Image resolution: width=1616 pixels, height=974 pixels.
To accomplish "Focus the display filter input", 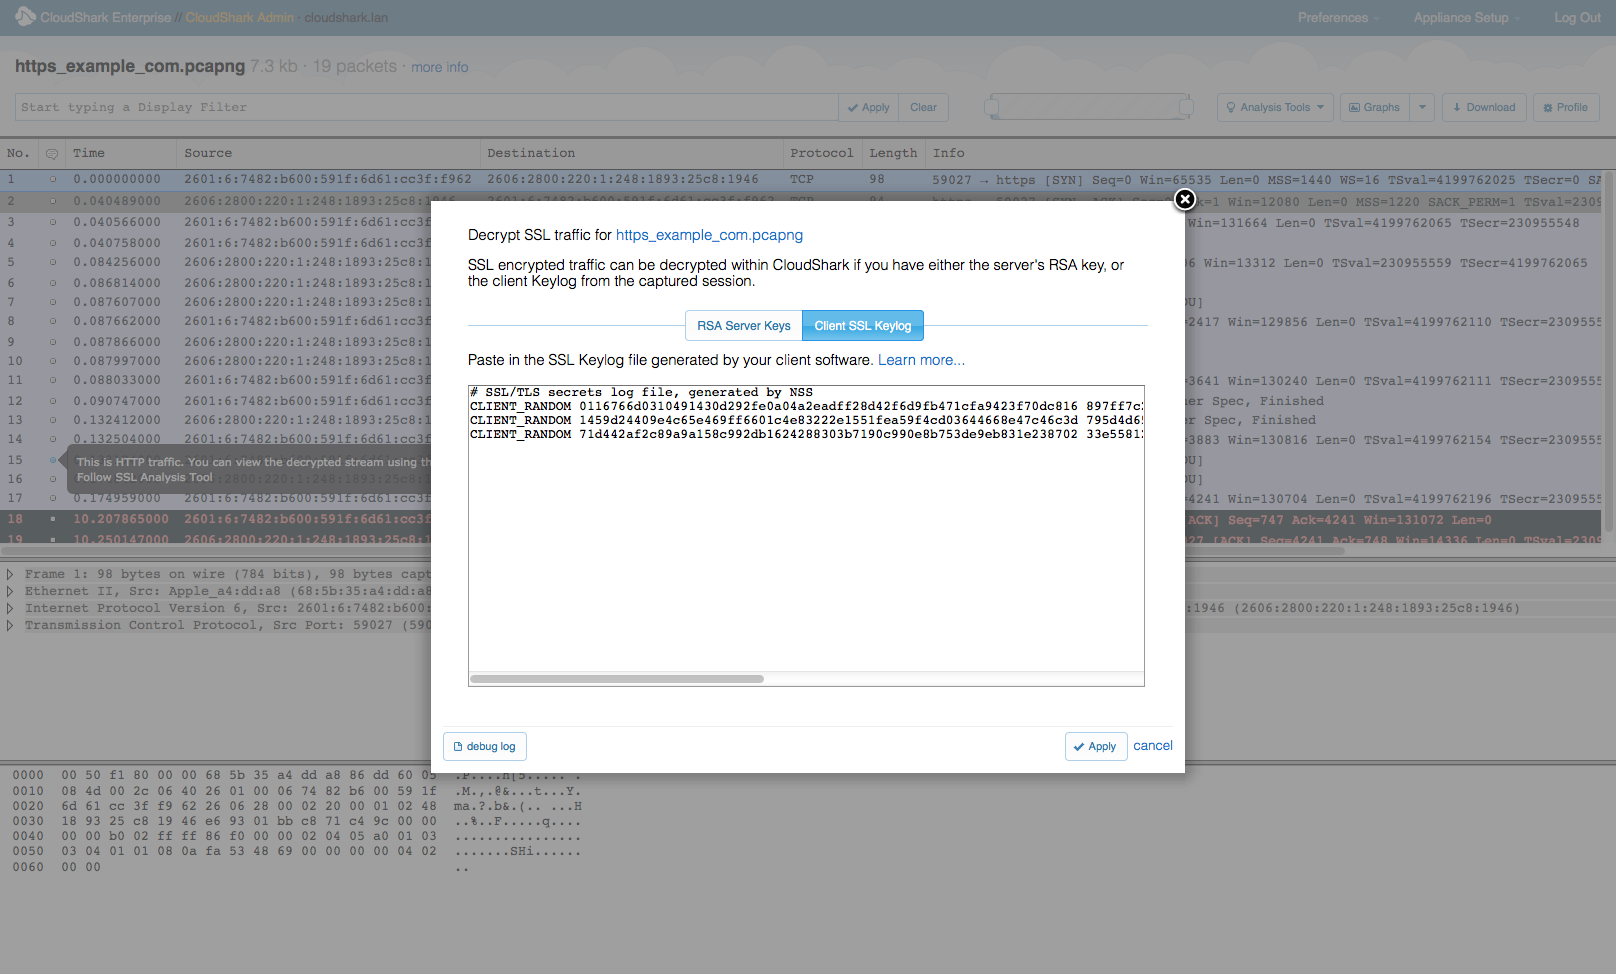I will click(x=426, y=107).
